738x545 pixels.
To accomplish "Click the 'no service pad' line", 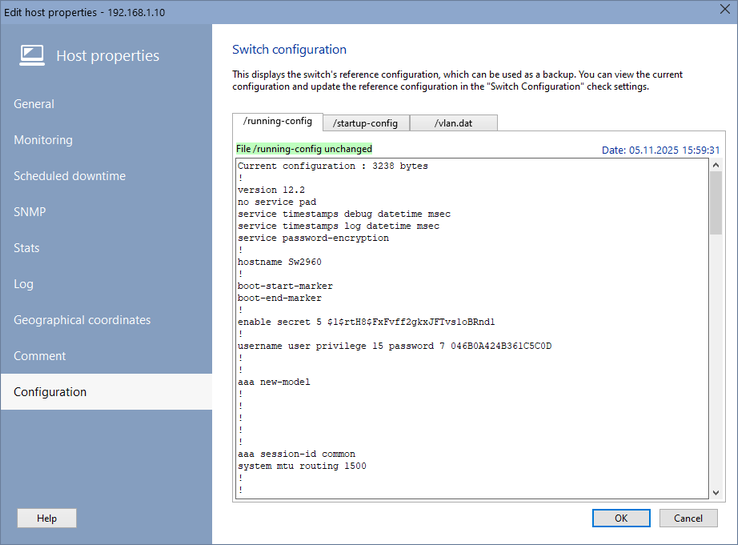I will coord(277,202).
